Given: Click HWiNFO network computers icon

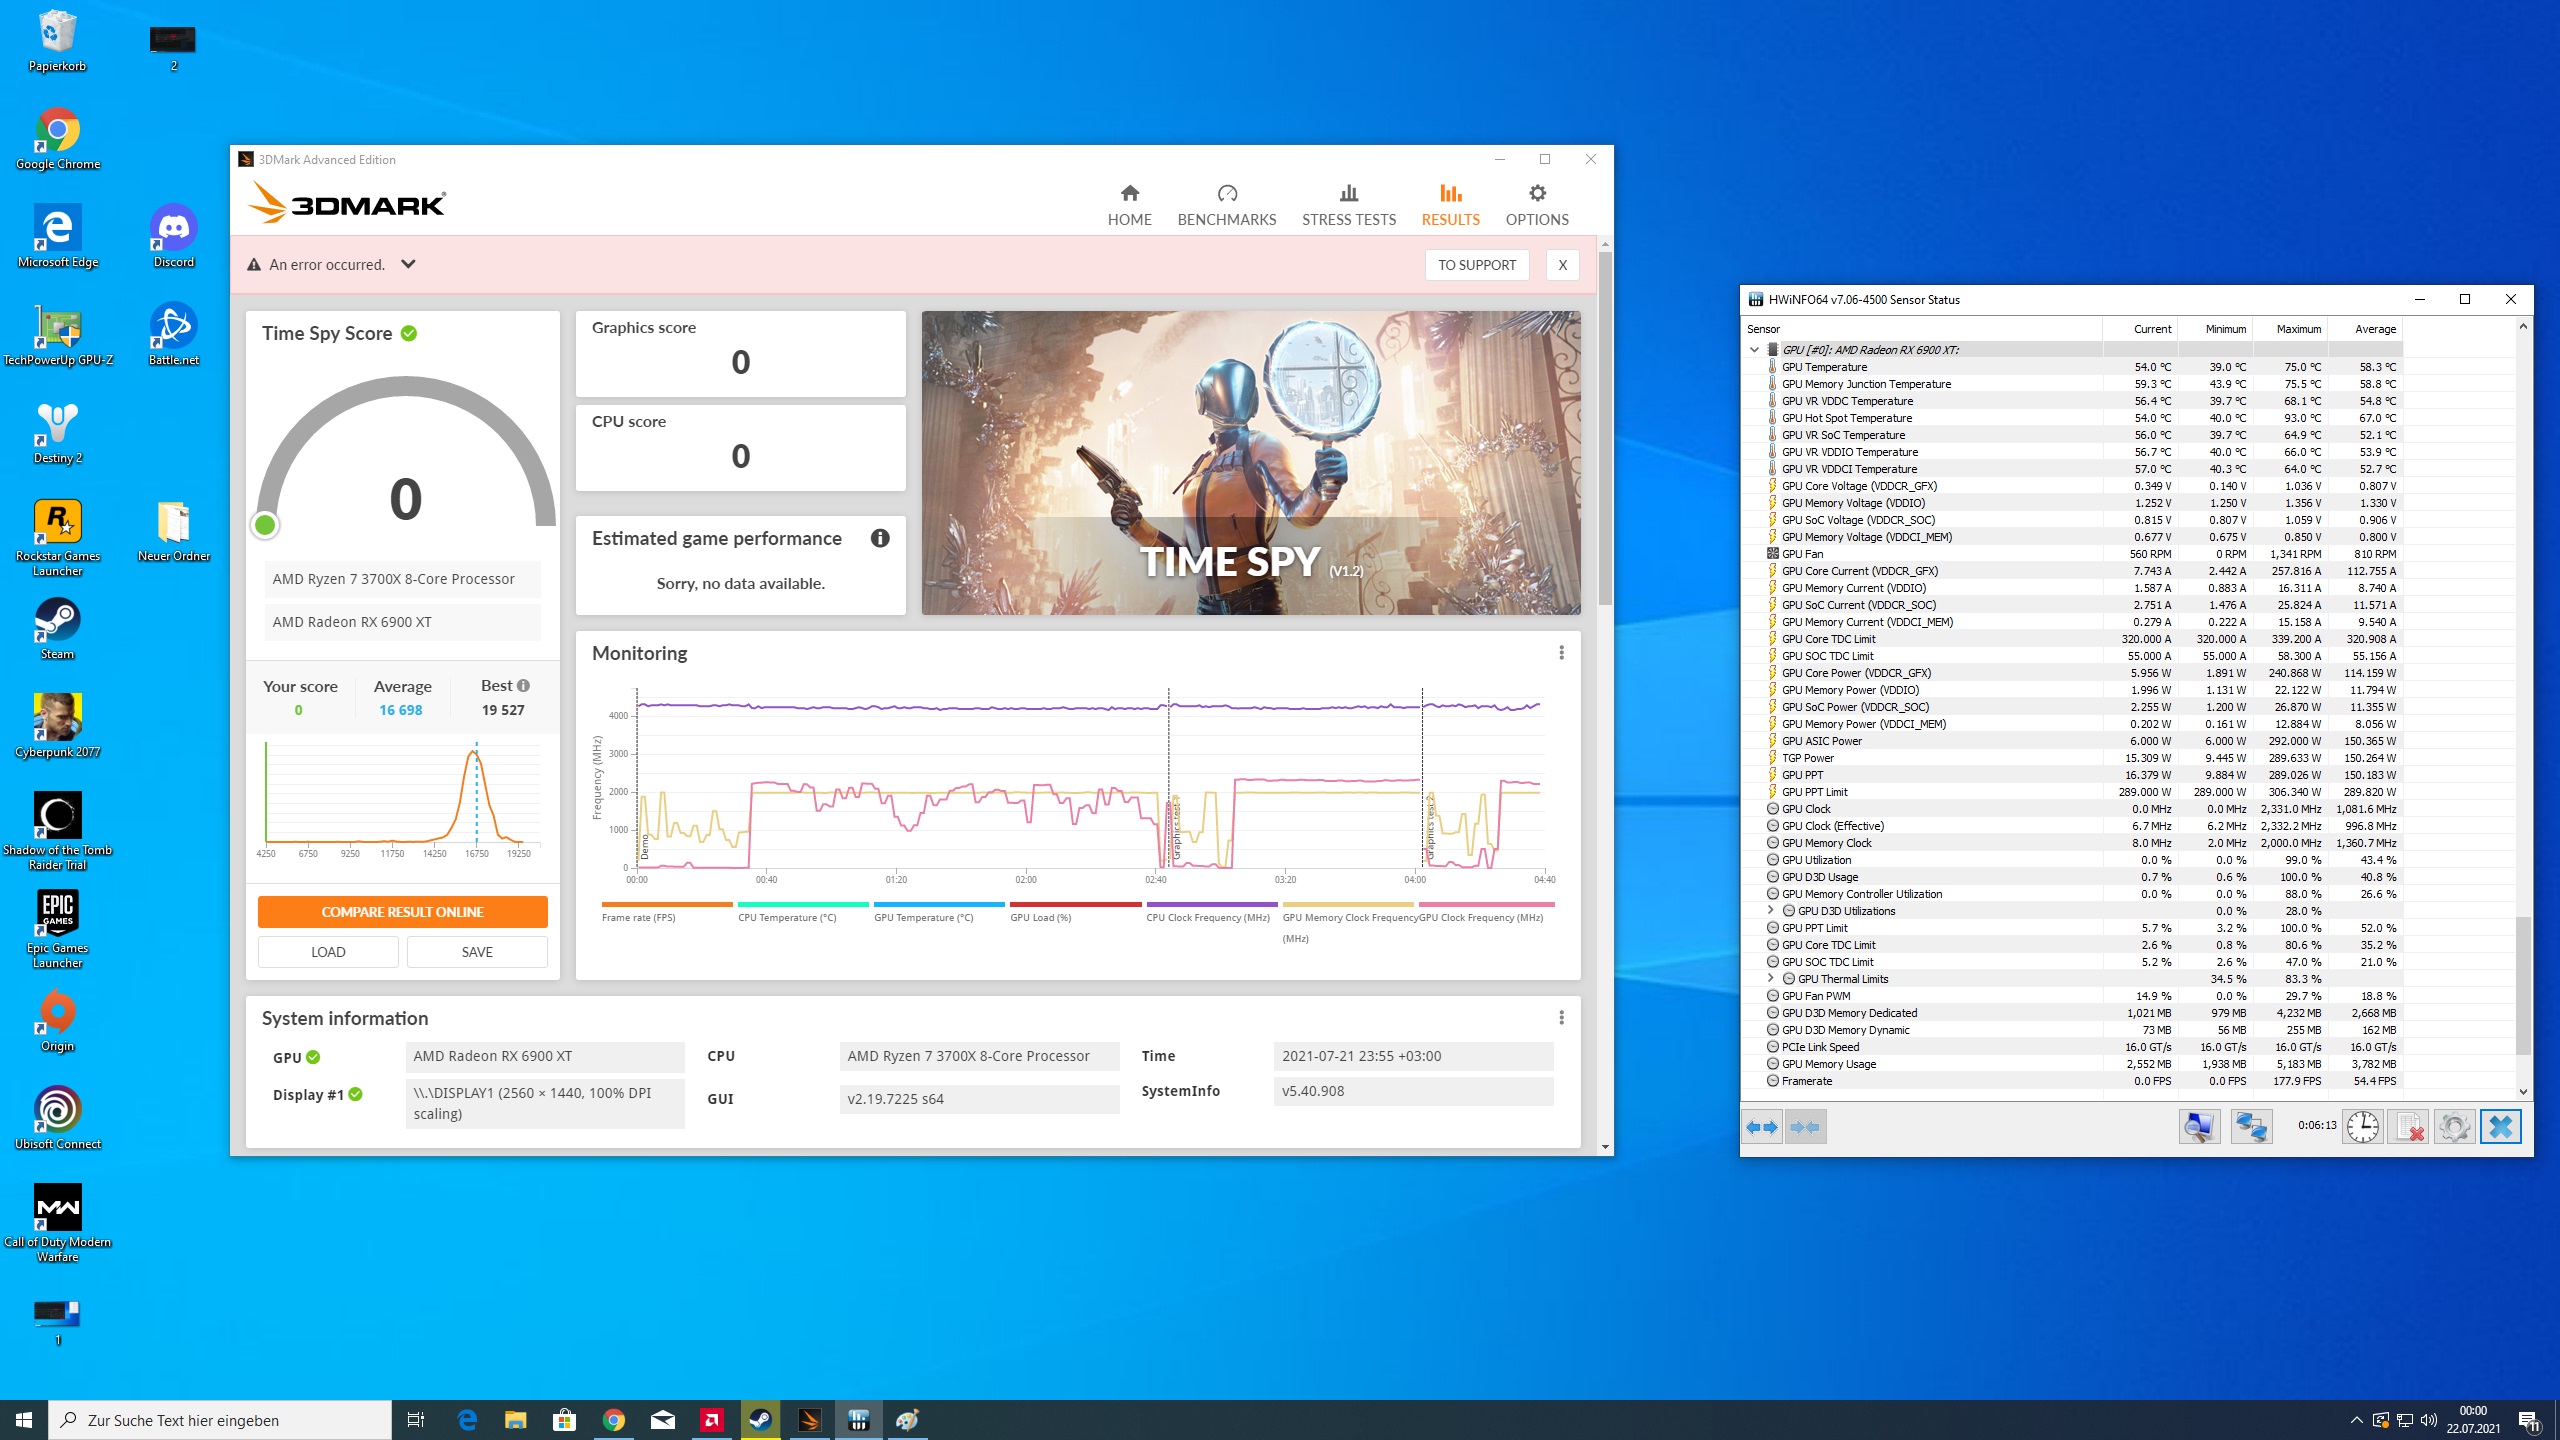Looking at the screenshot, I should pyautogui.click(x=2250, y=1127).
